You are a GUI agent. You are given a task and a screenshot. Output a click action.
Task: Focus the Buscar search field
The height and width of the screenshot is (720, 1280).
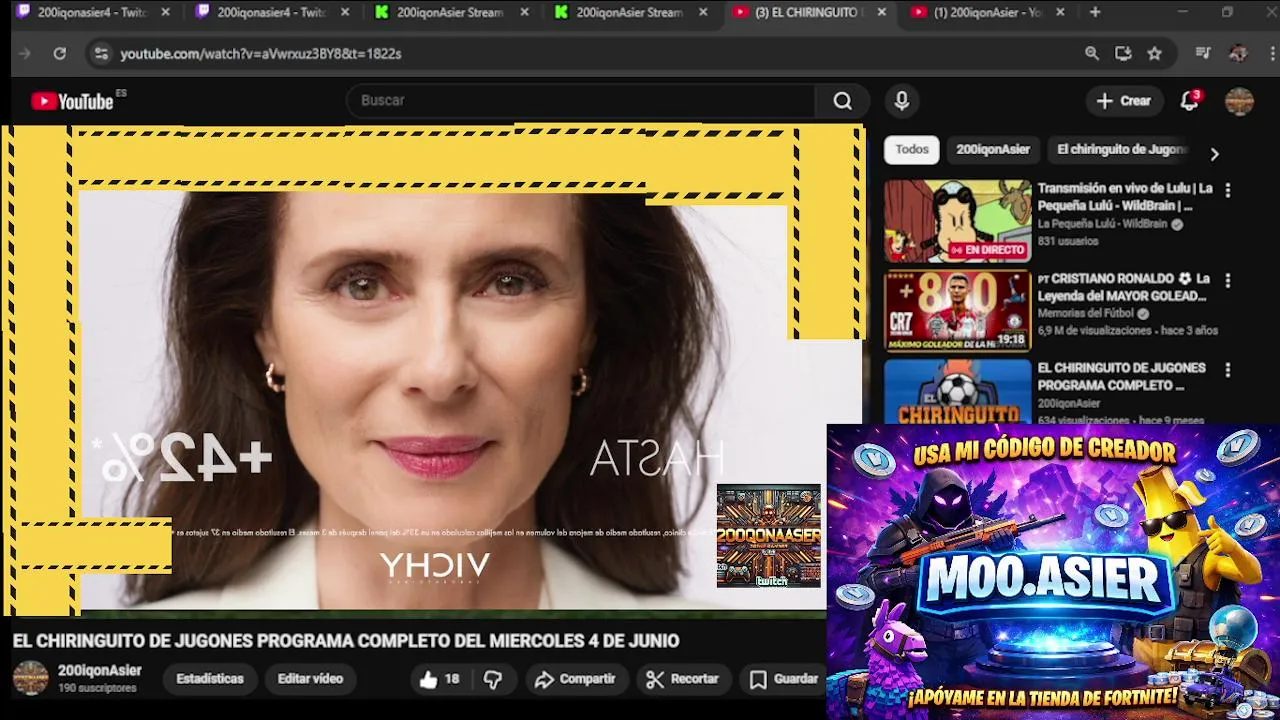click(x=580, y=101)
